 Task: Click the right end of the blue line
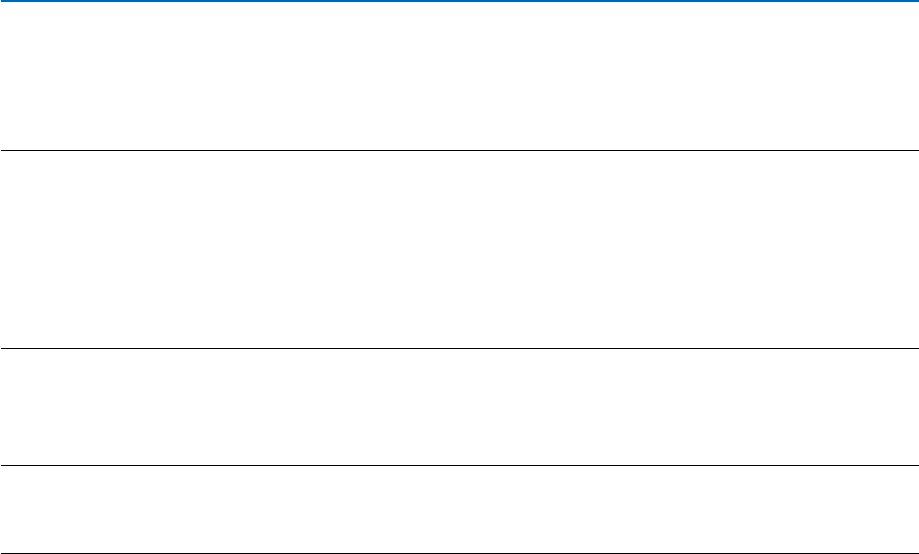point(915,1)
